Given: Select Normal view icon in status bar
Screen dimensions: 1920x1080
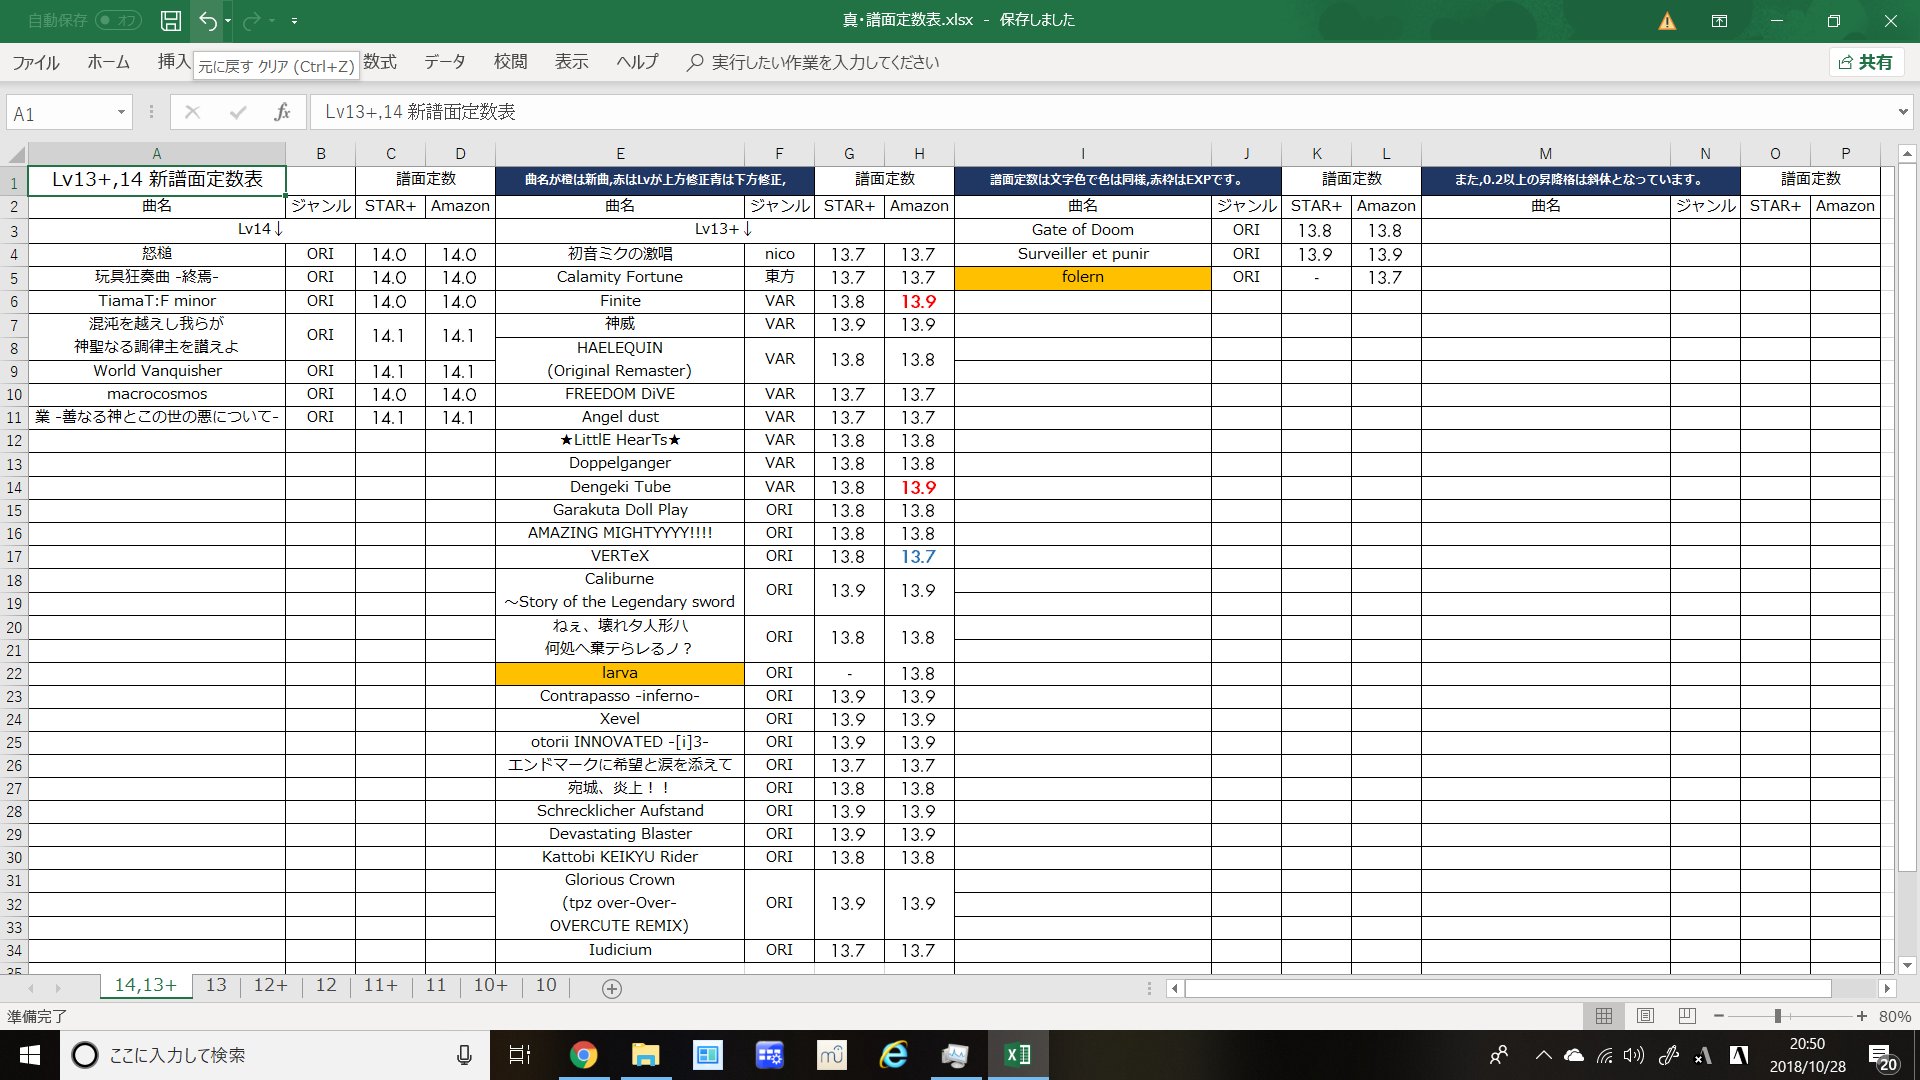Looking at the screenshot, I should 1604,1016.
